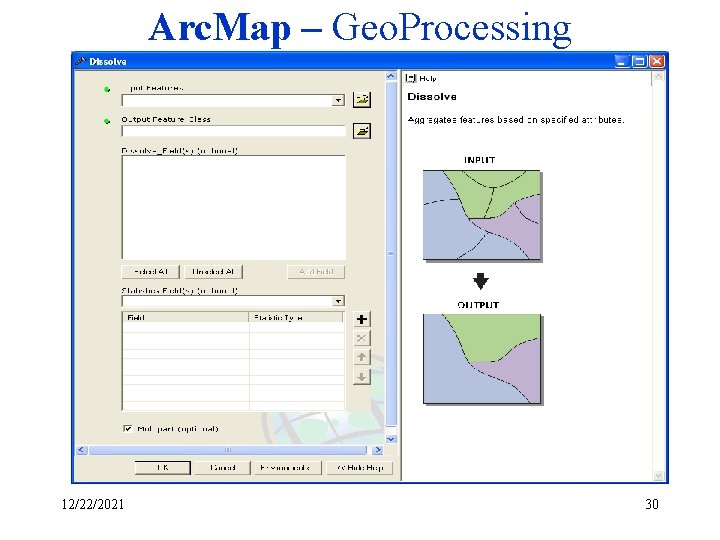Move statistics row up arrow icon
This screenshot has width=720, height=540.
361,357
